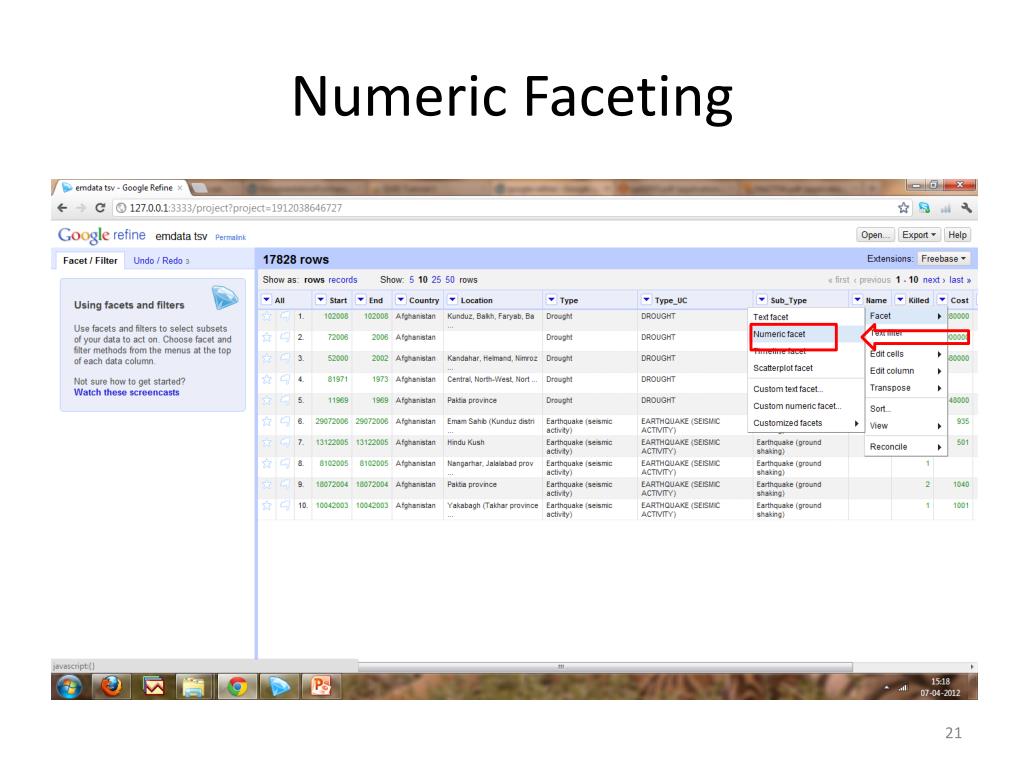This screenshot has width=1024, height=768.
Task: Go back using the browser back arrow
Action: pyautogui.click(x=62, y=208)
